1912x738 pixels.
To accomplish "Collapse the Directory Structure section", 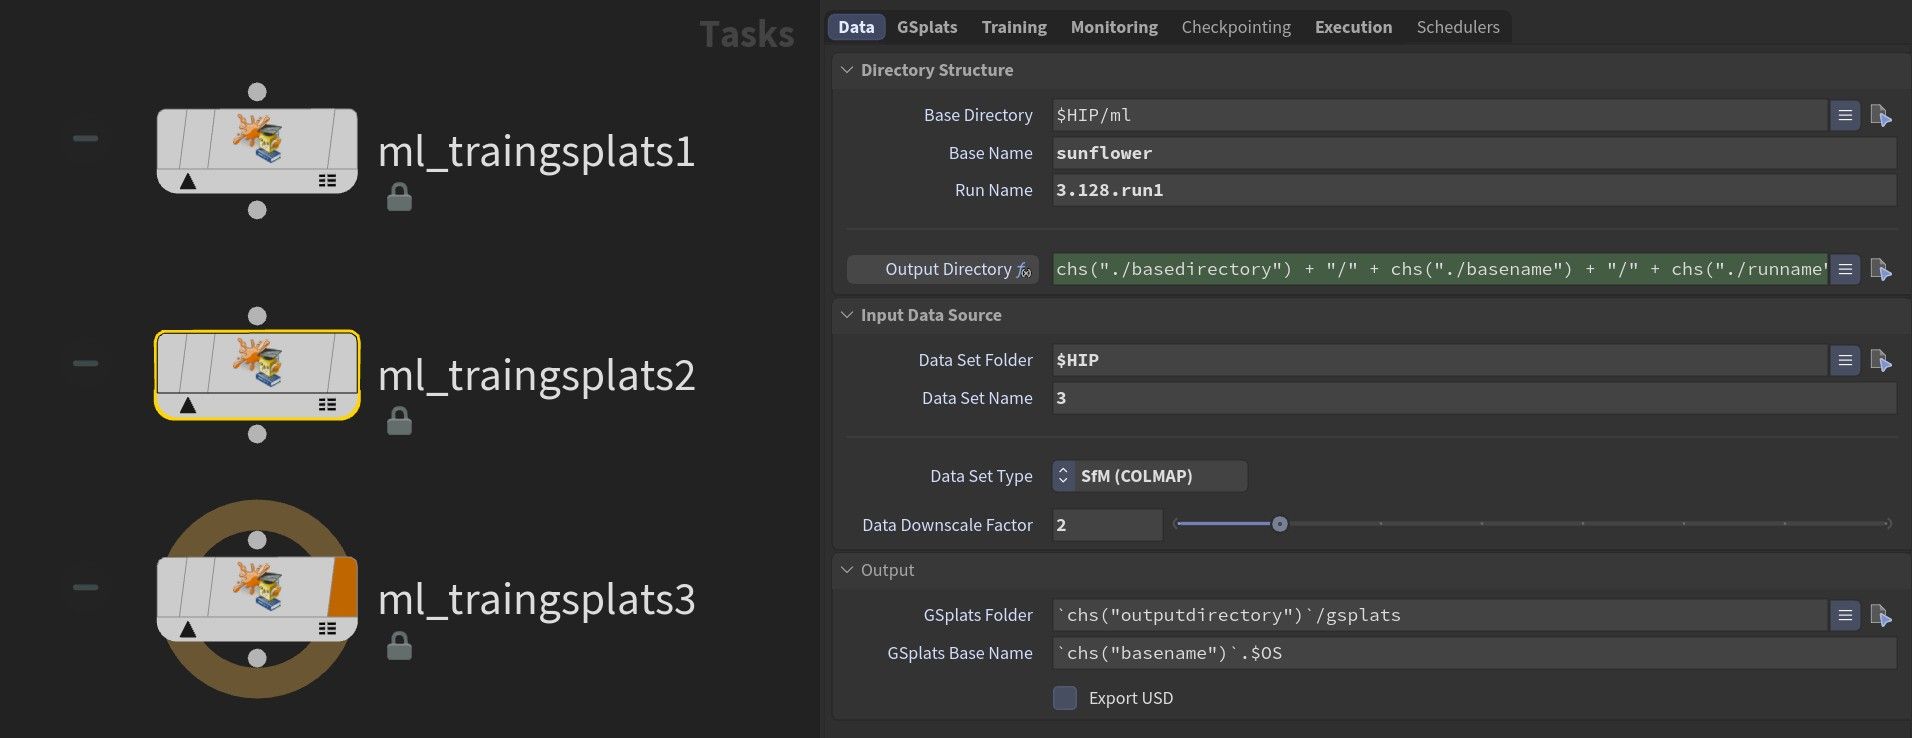I will click(847, 70).
